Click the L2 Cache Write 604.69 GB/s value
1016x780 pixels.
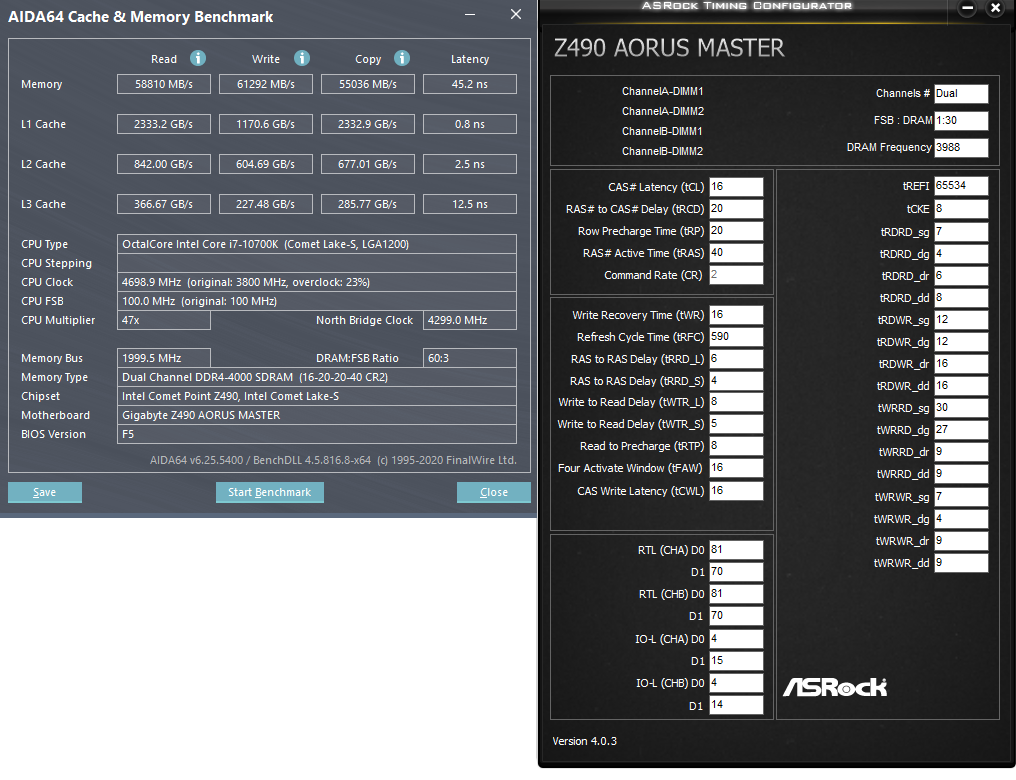pos(266,165)
